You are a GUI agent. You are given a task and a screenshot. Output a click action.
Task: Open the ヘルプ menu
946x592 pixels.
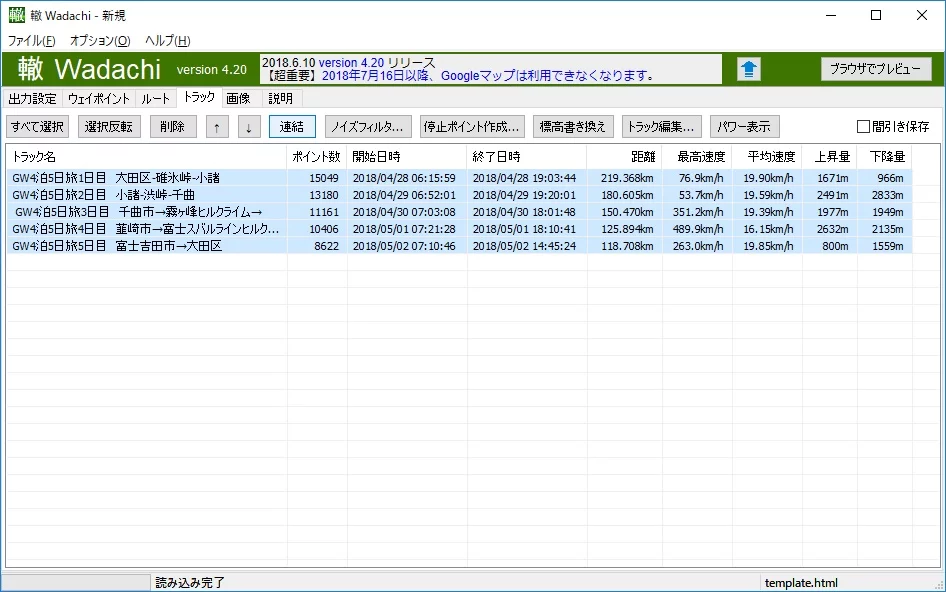click(x=168, y=40)
